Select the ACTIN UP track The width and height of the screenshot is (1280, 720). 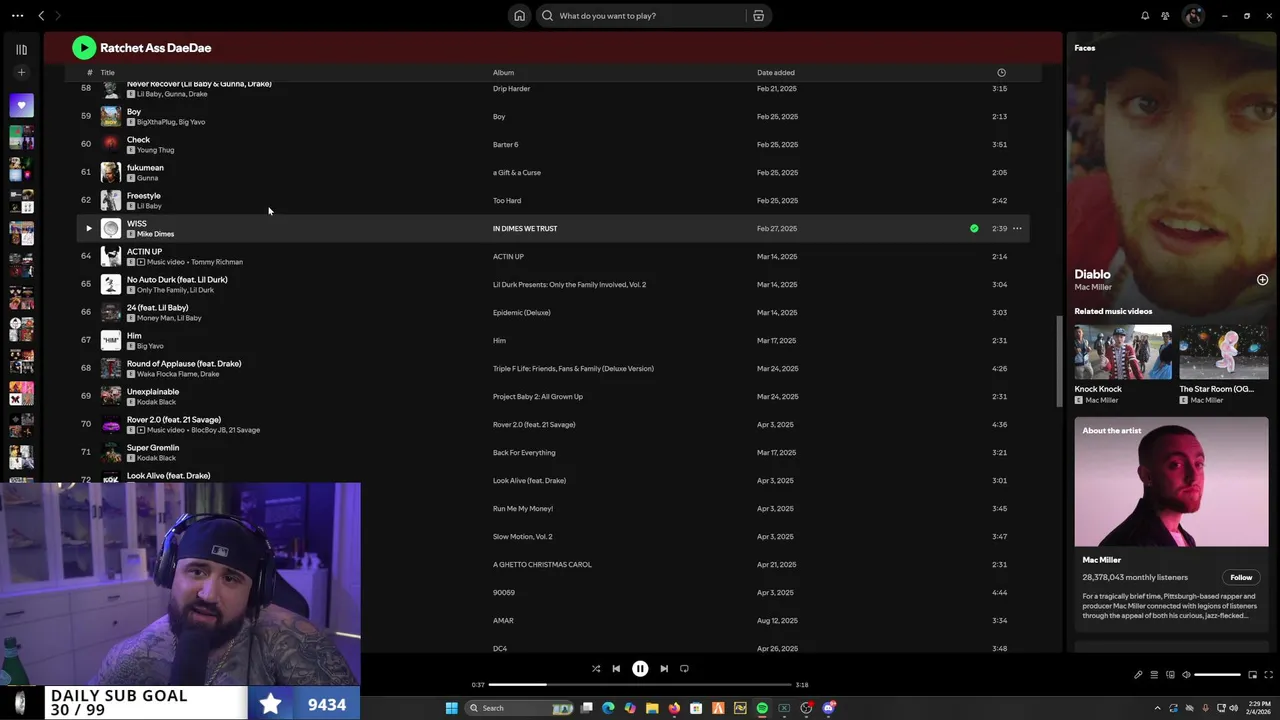[x=144, y=252]
